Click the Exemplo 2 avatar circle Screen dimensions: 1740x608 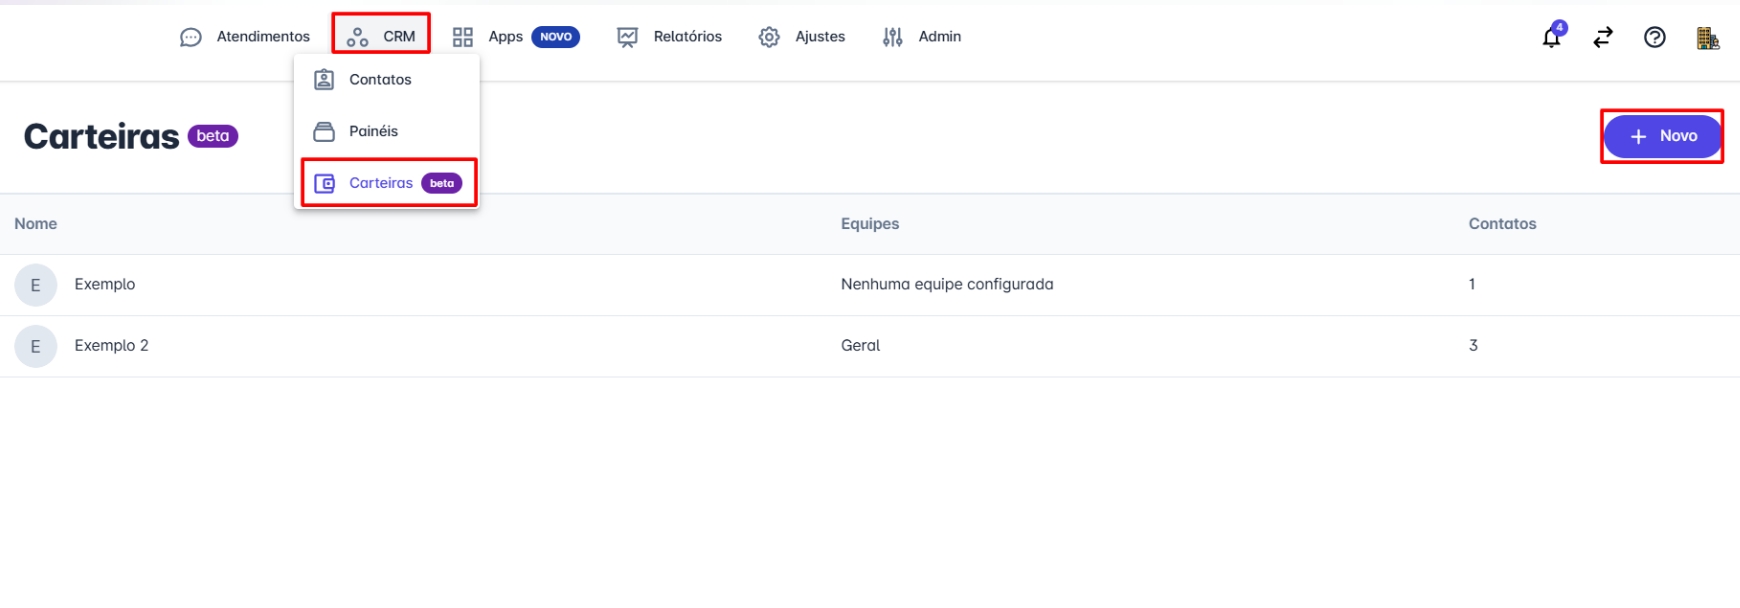click(x=36, y=346)
